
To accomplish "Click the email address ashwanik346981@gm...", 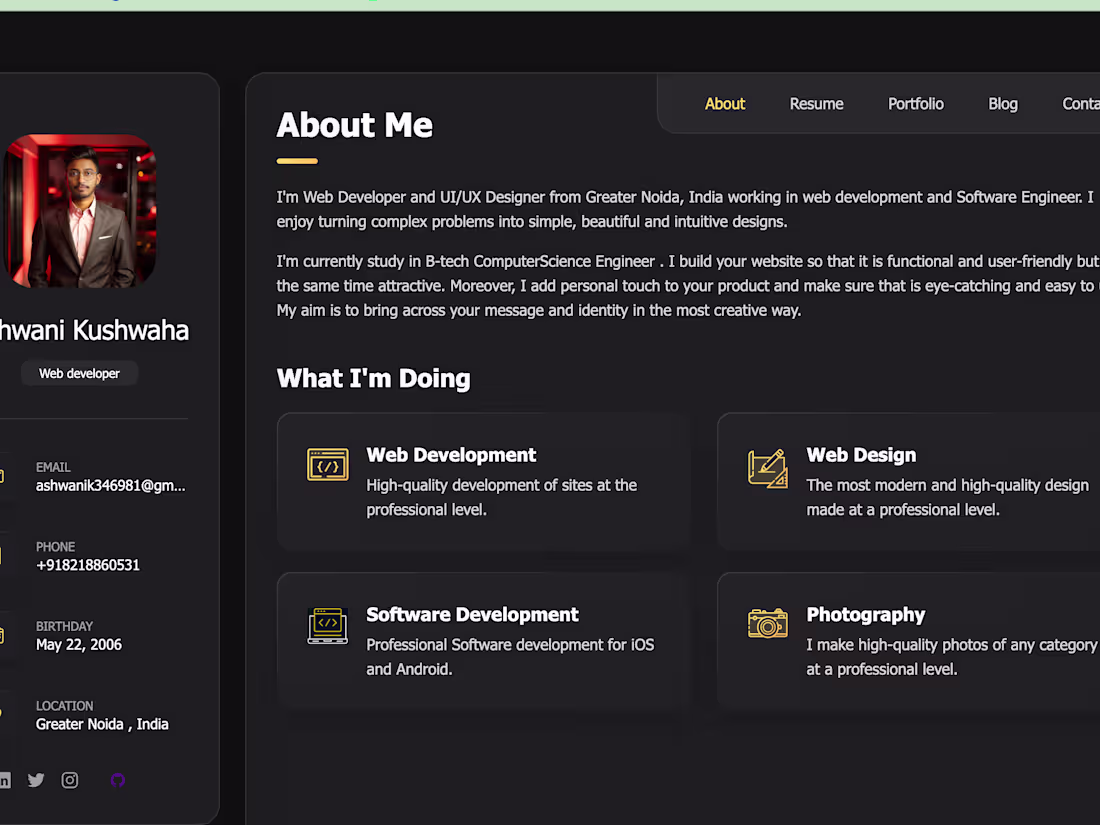I will pyautogui.click(x=110, y=485).
